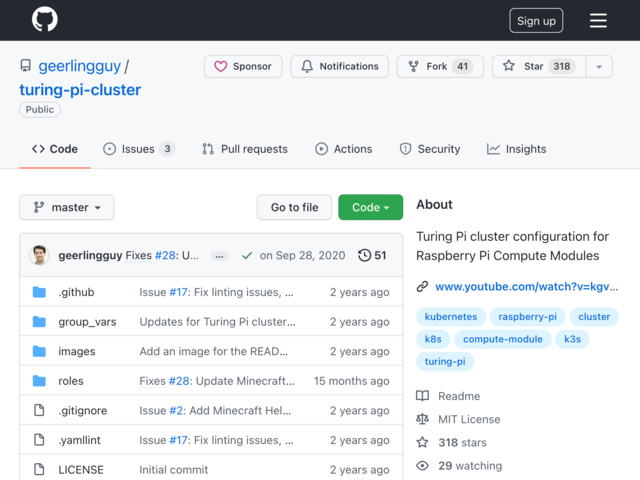640x480 pixels.
Task: Click the fork count badge 41
Action: coord(462,66)
